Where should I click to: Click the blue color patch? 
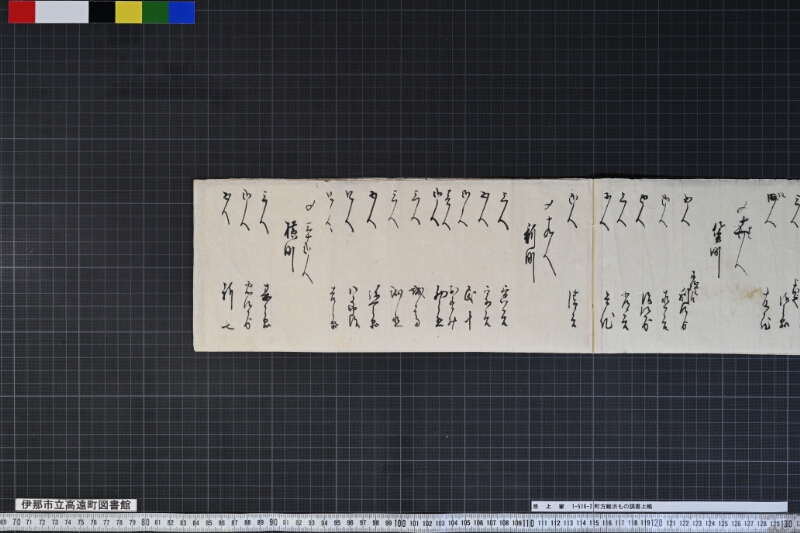click(x=182, y=12)
